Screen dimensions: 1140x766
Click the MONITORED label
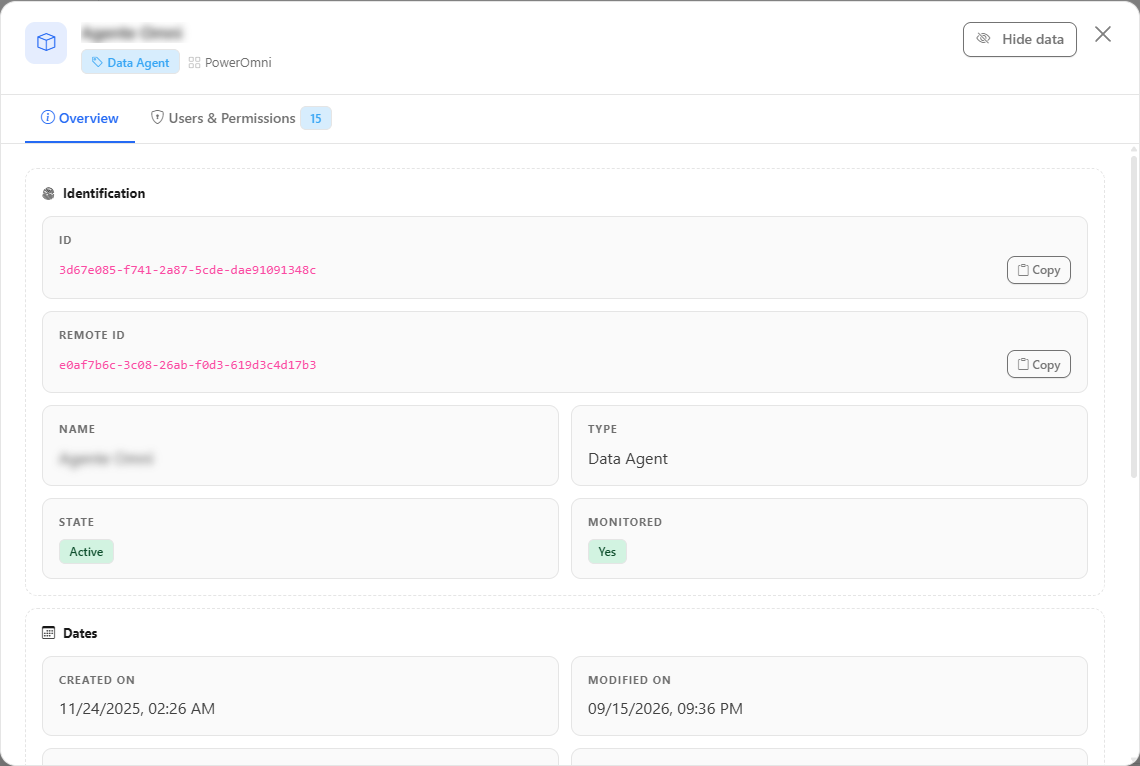[625, 522]
